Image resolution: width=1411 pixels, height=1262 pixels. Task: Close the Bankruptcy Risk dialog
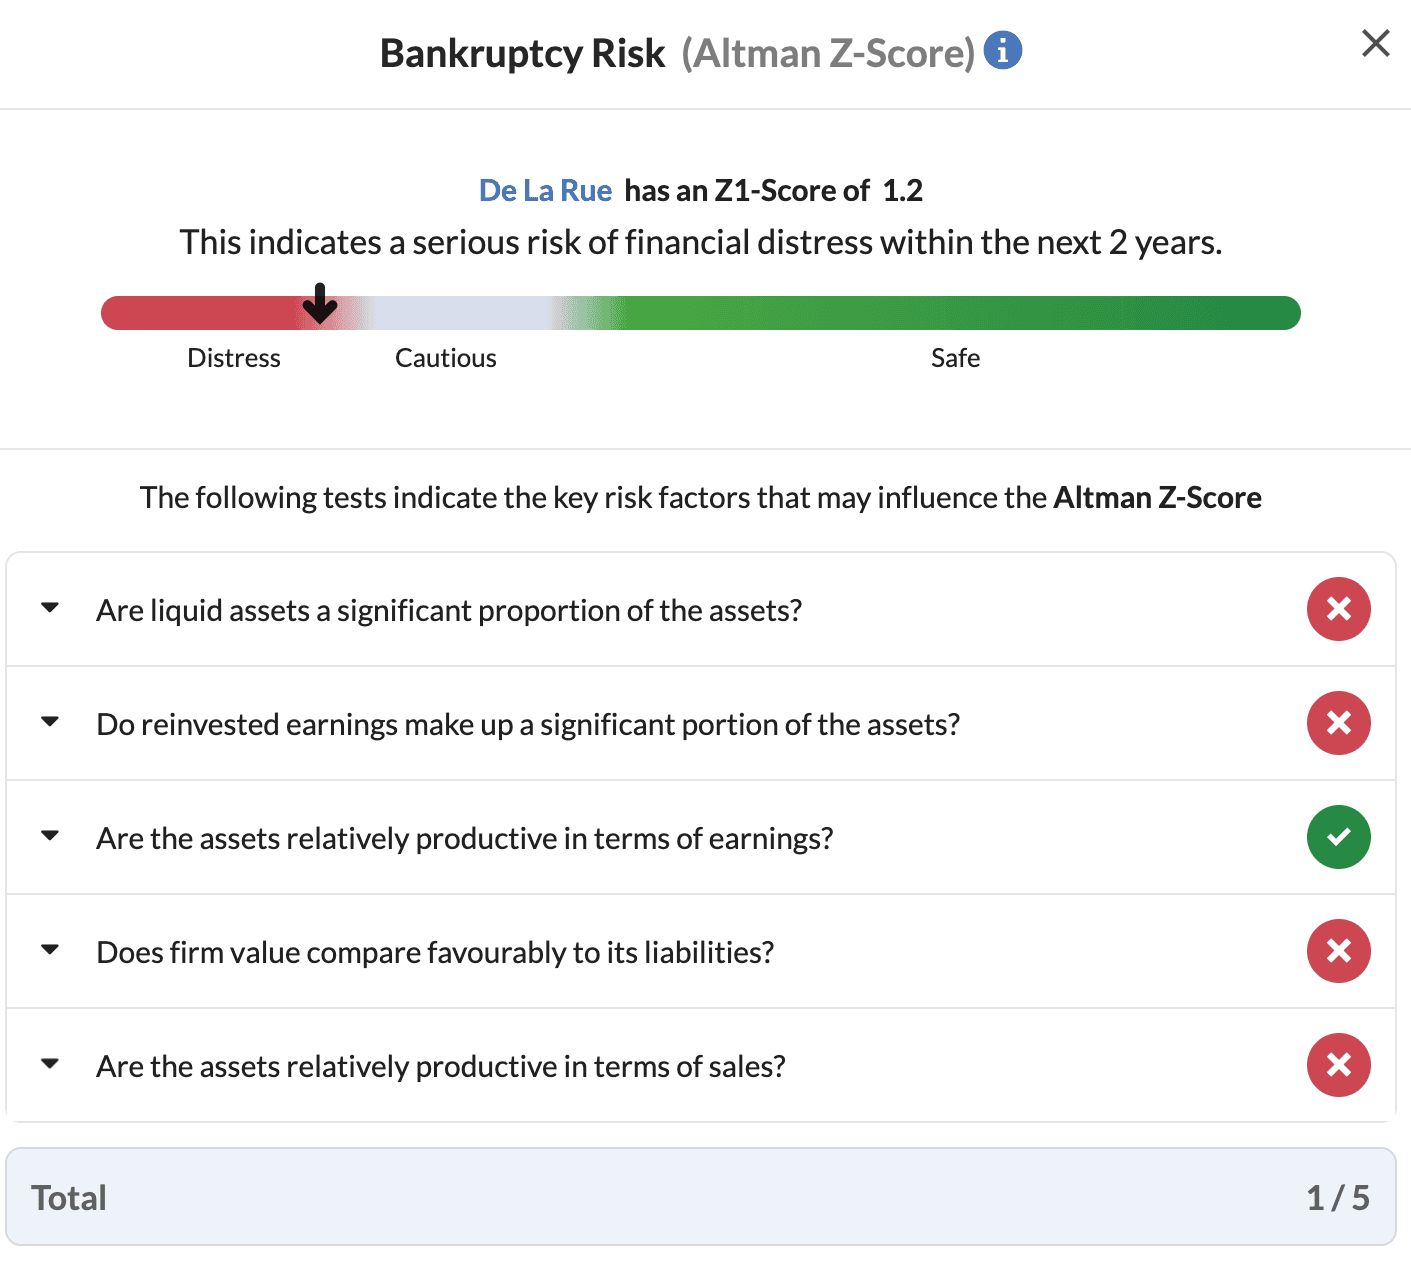click(x=1375, y=43)
